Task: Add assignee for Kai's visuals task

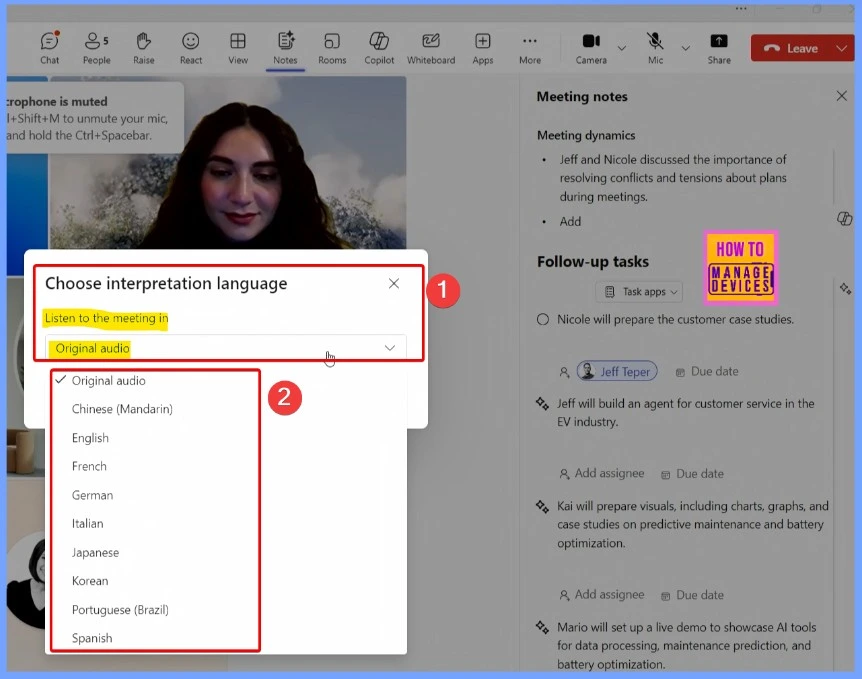Action: [x=601, y=594]
